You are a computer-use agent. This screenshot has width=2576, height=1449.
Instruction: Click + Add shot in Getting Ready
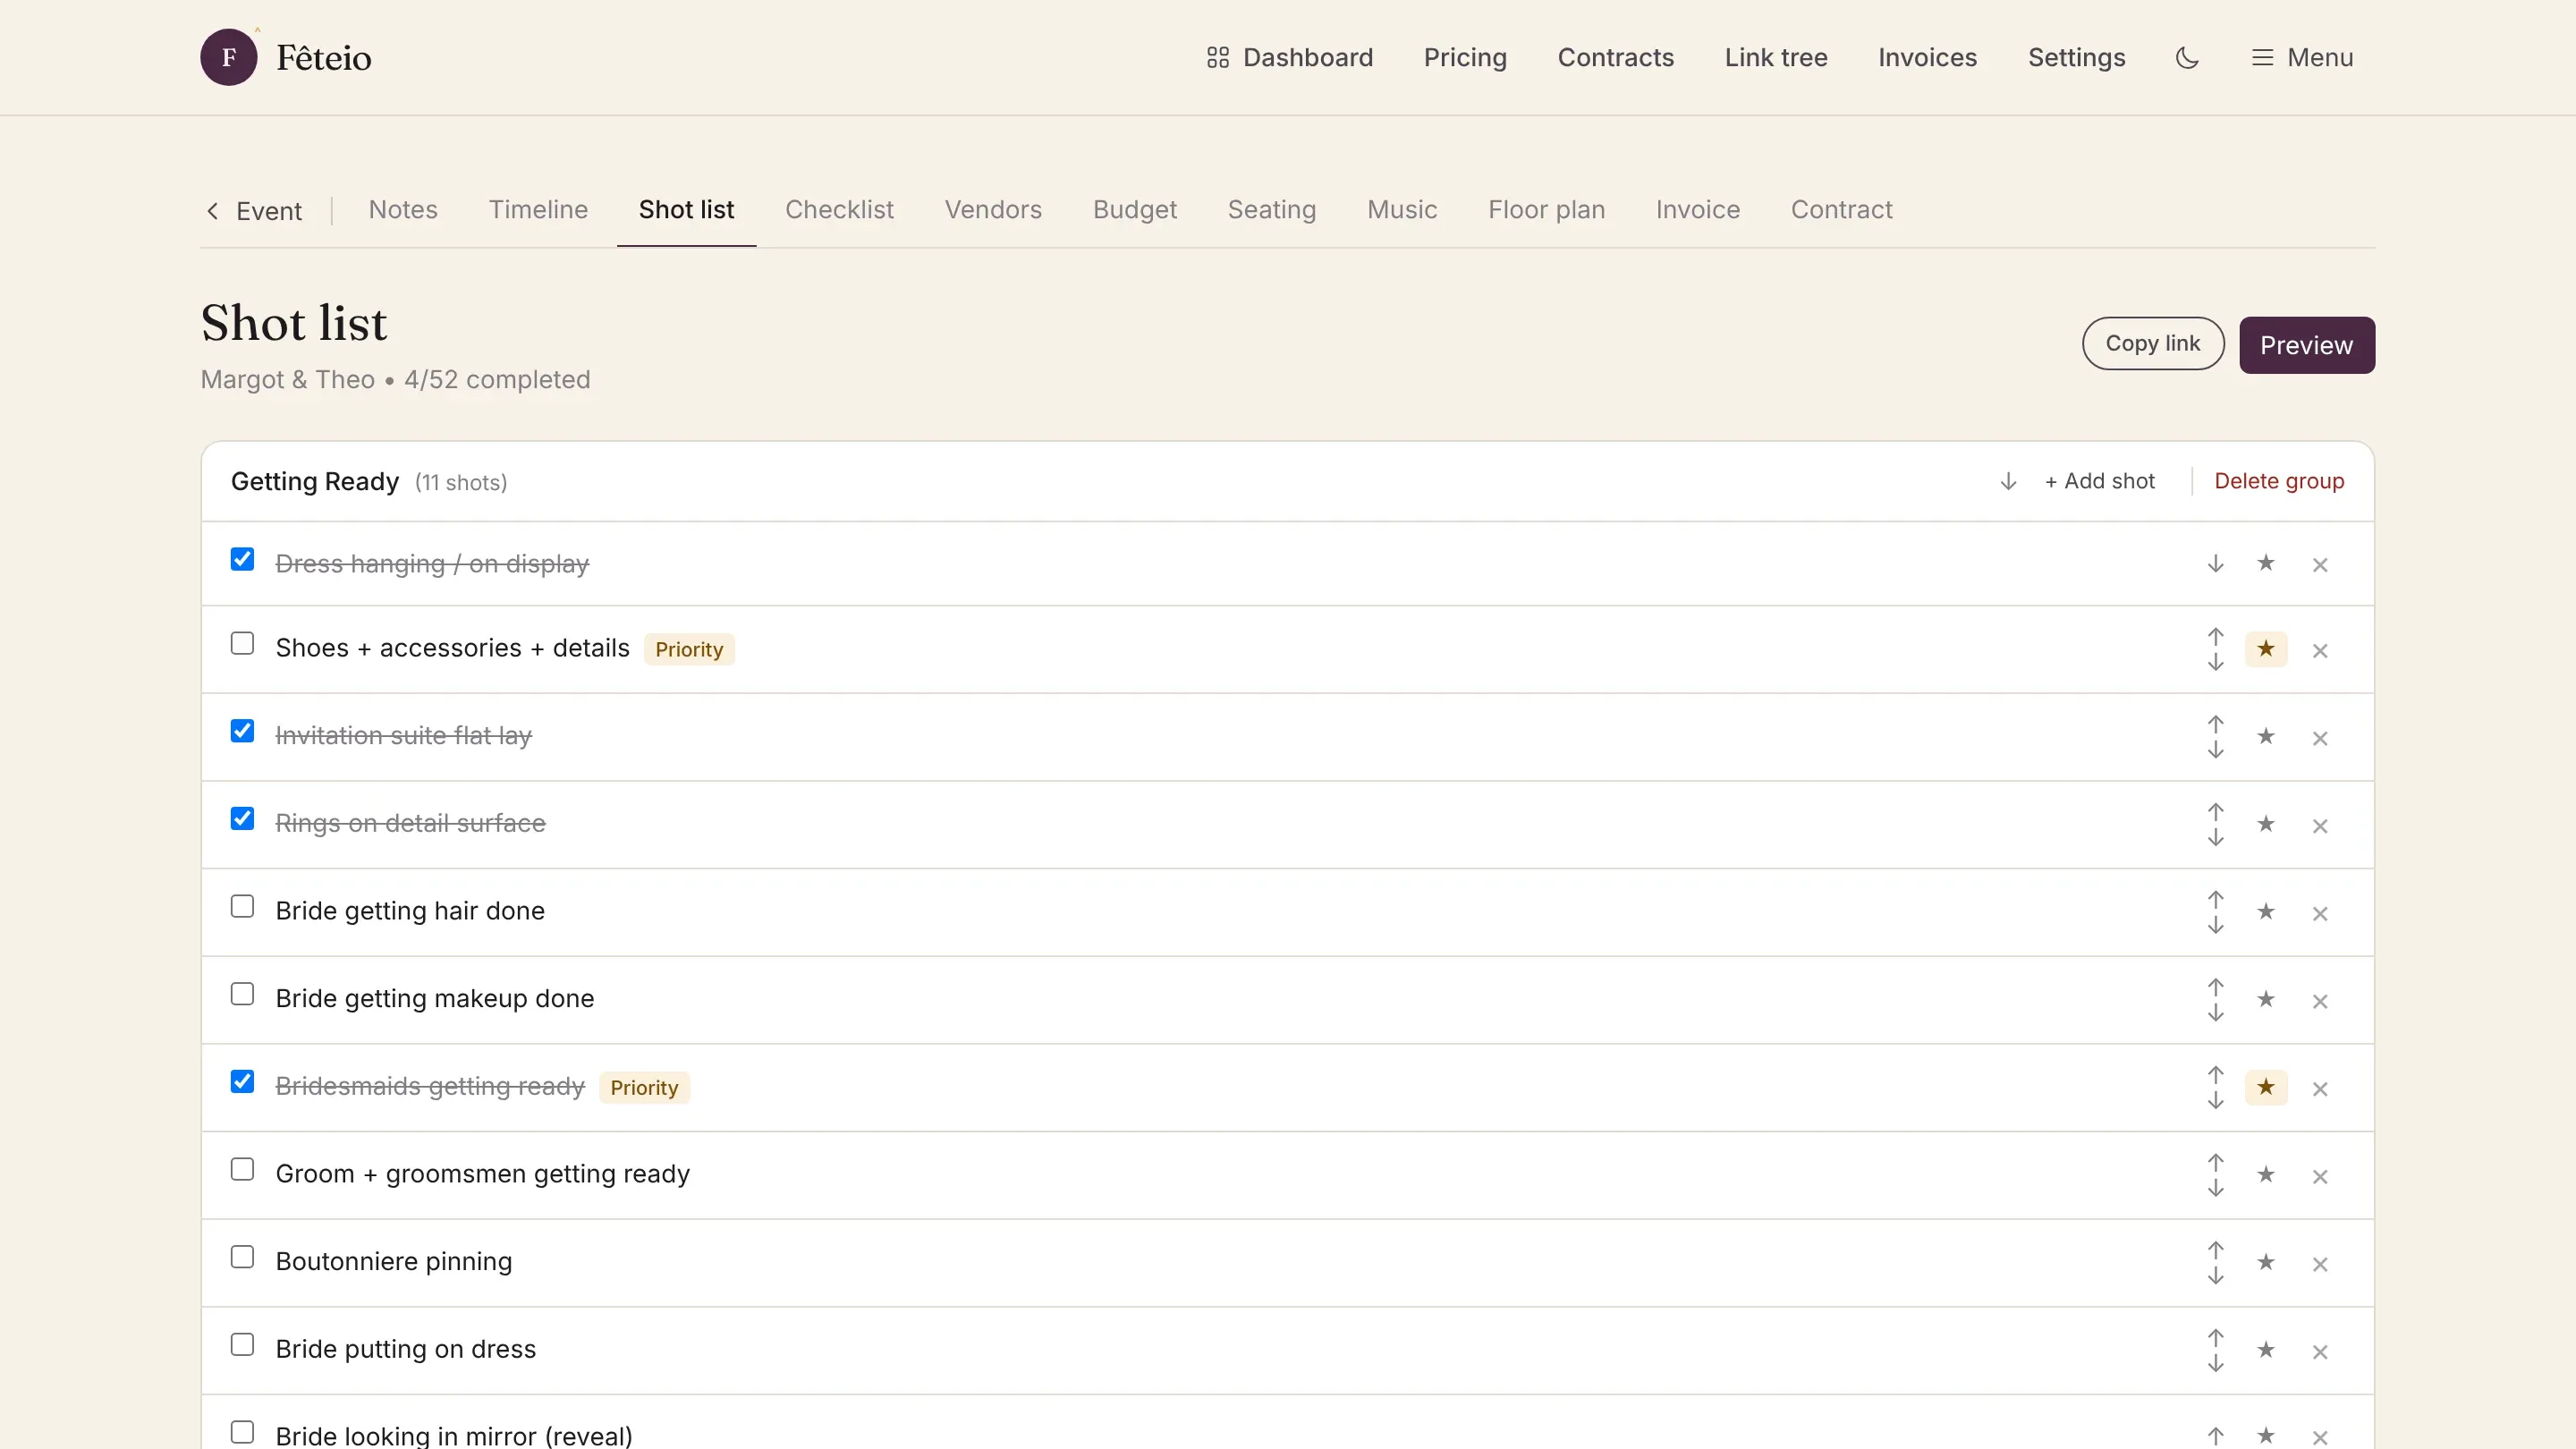point(2099,481)
